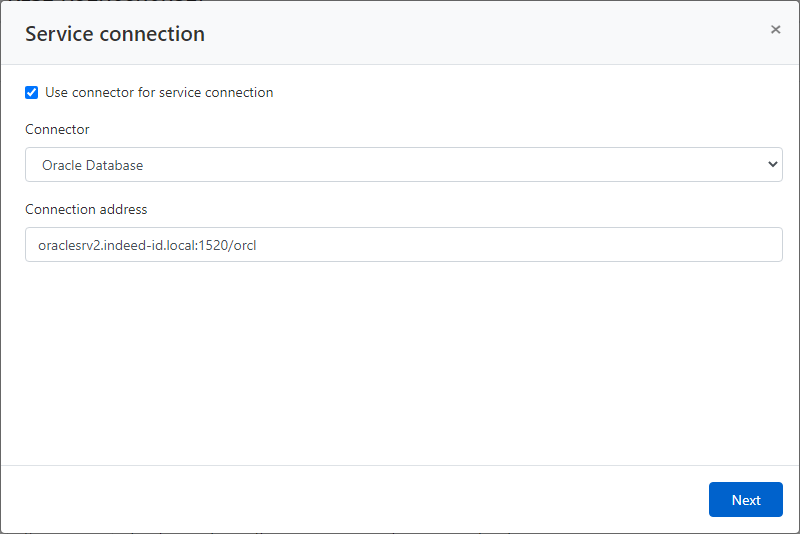Expand the Oracle Database combo box

click(403, 165)
